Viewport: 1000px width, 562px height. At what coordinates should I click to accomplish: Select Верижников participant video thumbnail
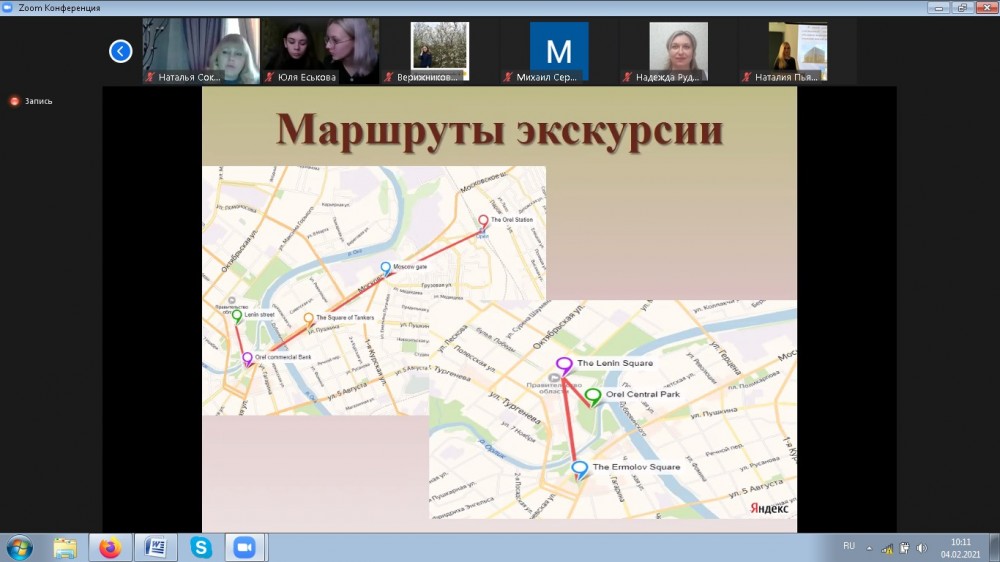(439, 50)
